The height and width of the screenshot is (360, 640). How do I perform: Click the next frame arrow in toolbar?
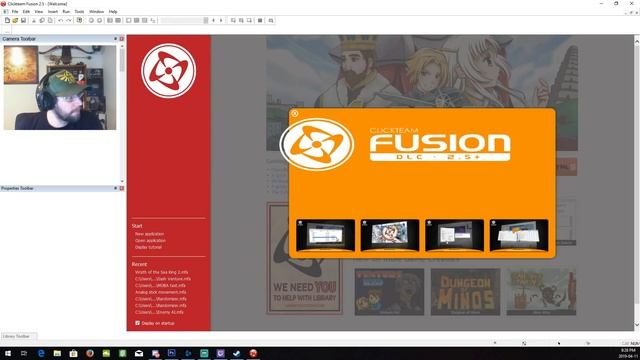click(x=221, y=20)
